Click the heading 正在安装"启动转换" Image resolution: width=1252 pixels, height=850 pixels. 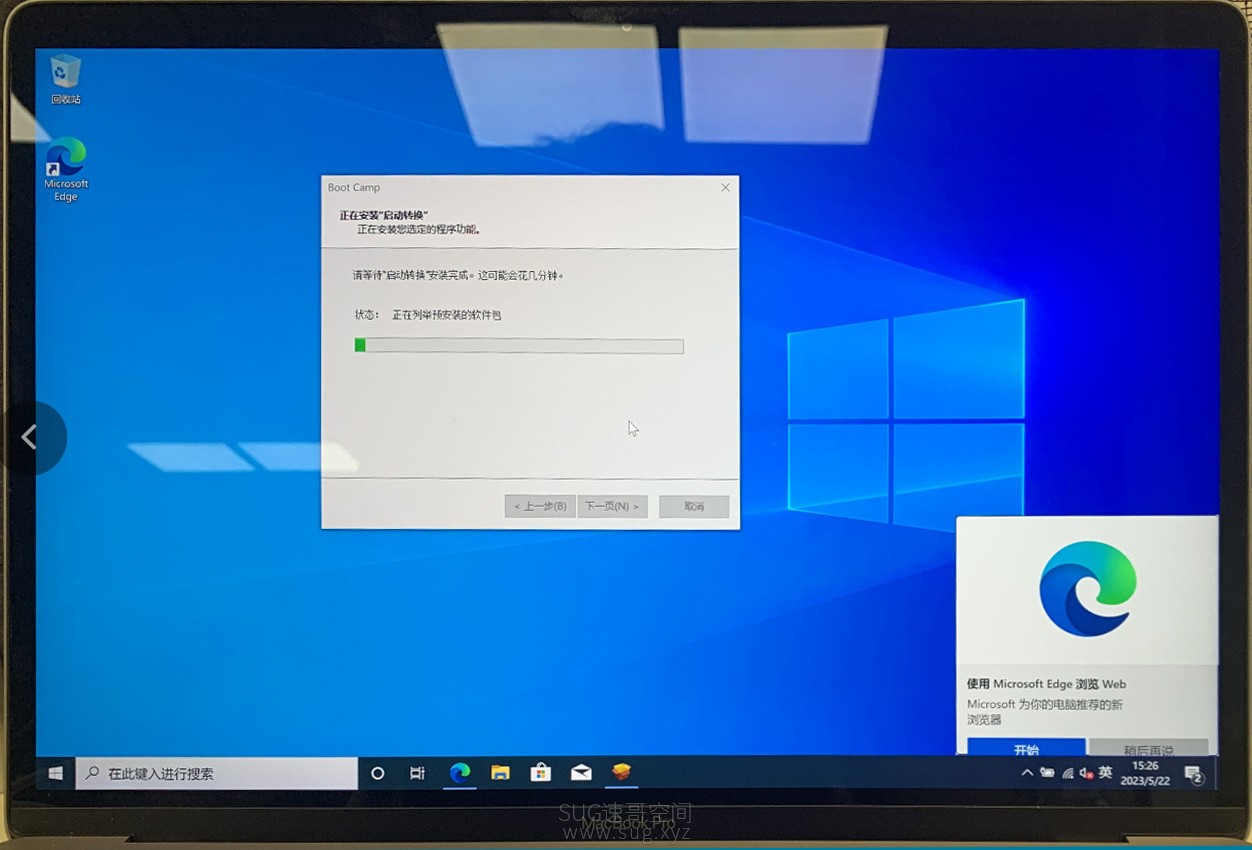pos(384,215)
